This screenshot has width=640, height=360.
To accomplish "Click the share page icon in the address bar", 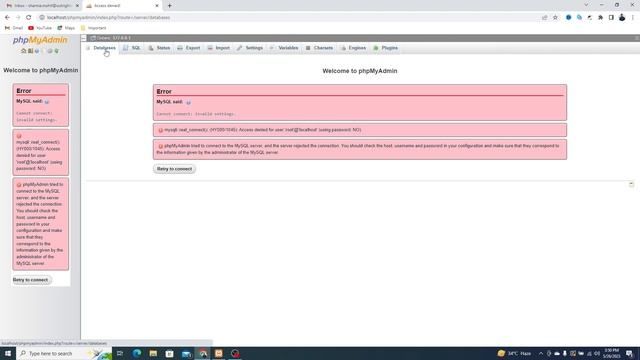I will [x=544, y=18].
